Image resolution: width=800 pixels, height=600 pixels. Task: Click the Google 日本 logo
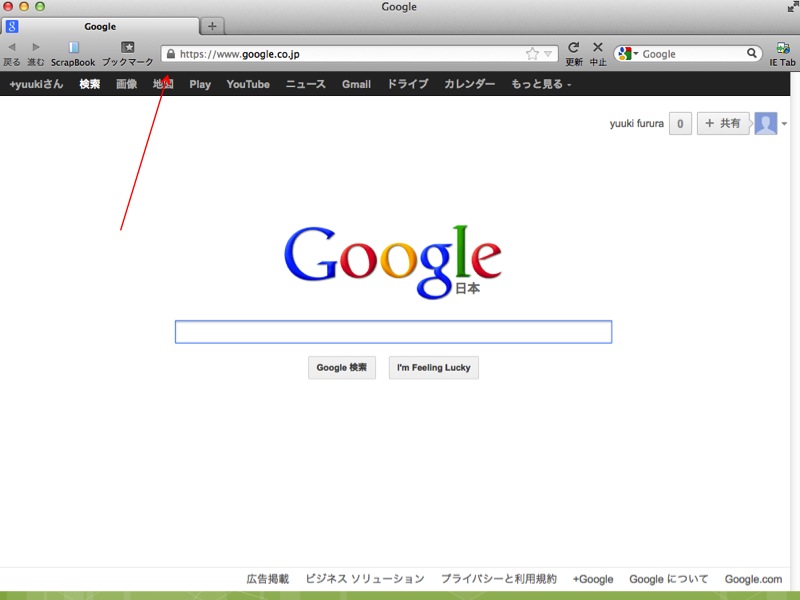point(393,262)
